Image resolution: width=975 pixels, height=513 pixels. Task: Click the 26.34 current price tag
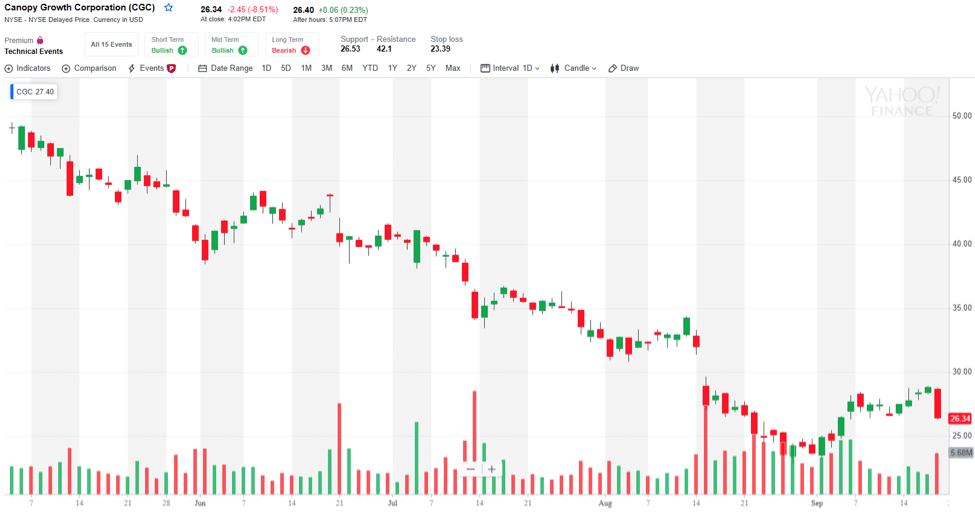coord(960,418)
